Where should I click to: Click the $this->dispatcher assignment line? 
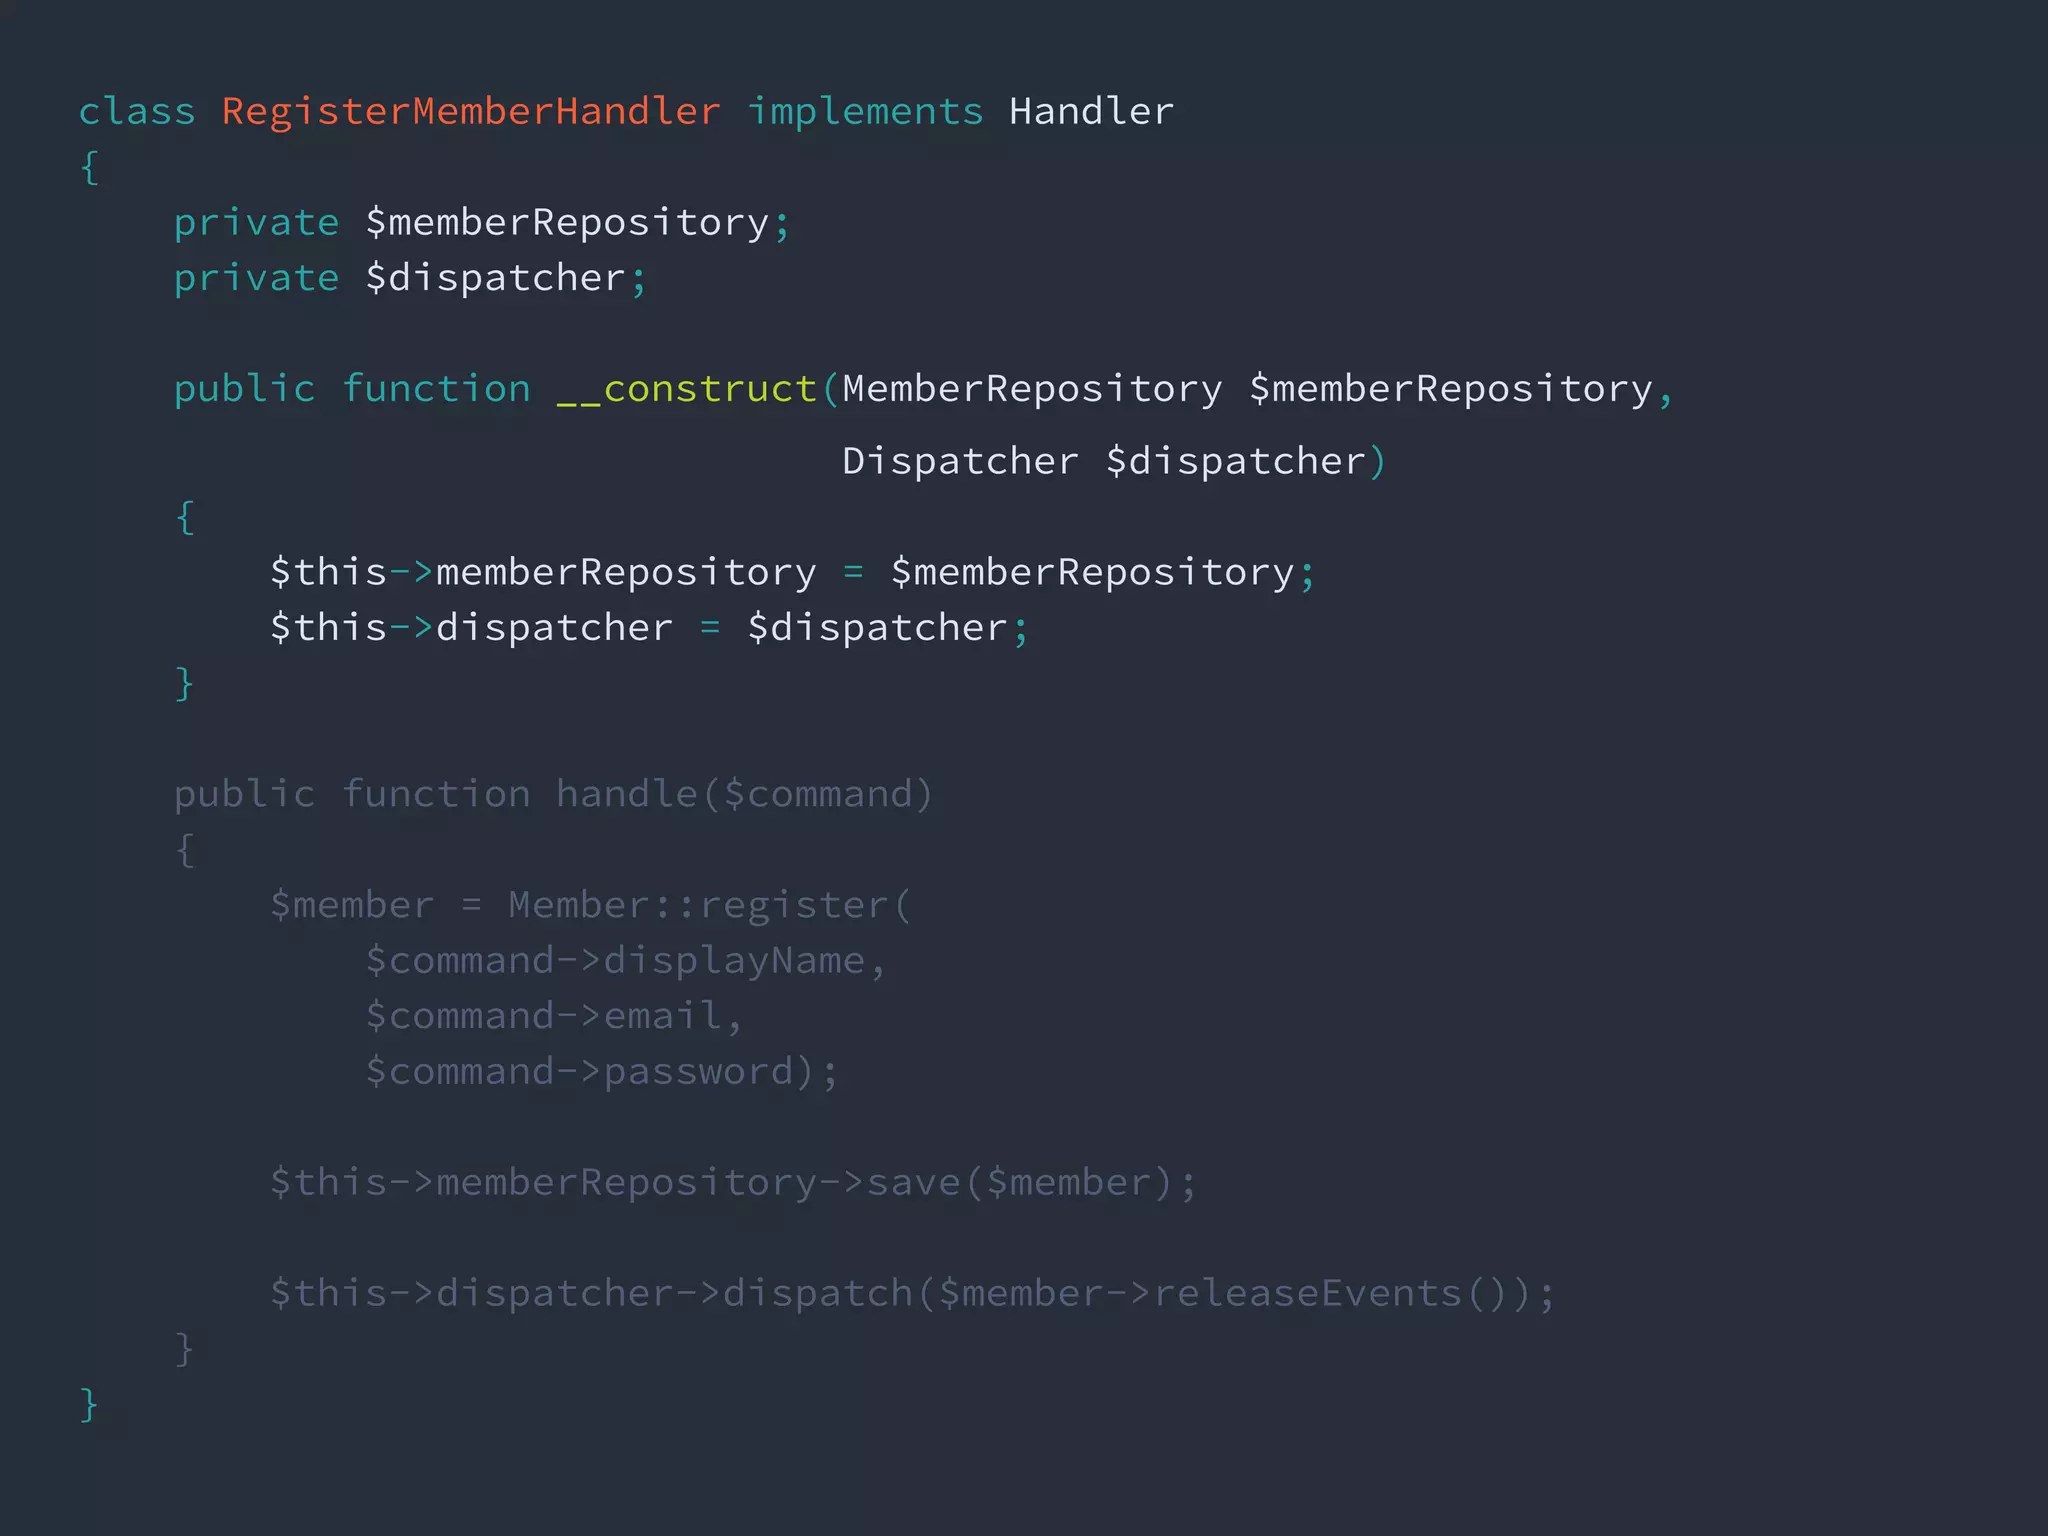tap(648, 628)
